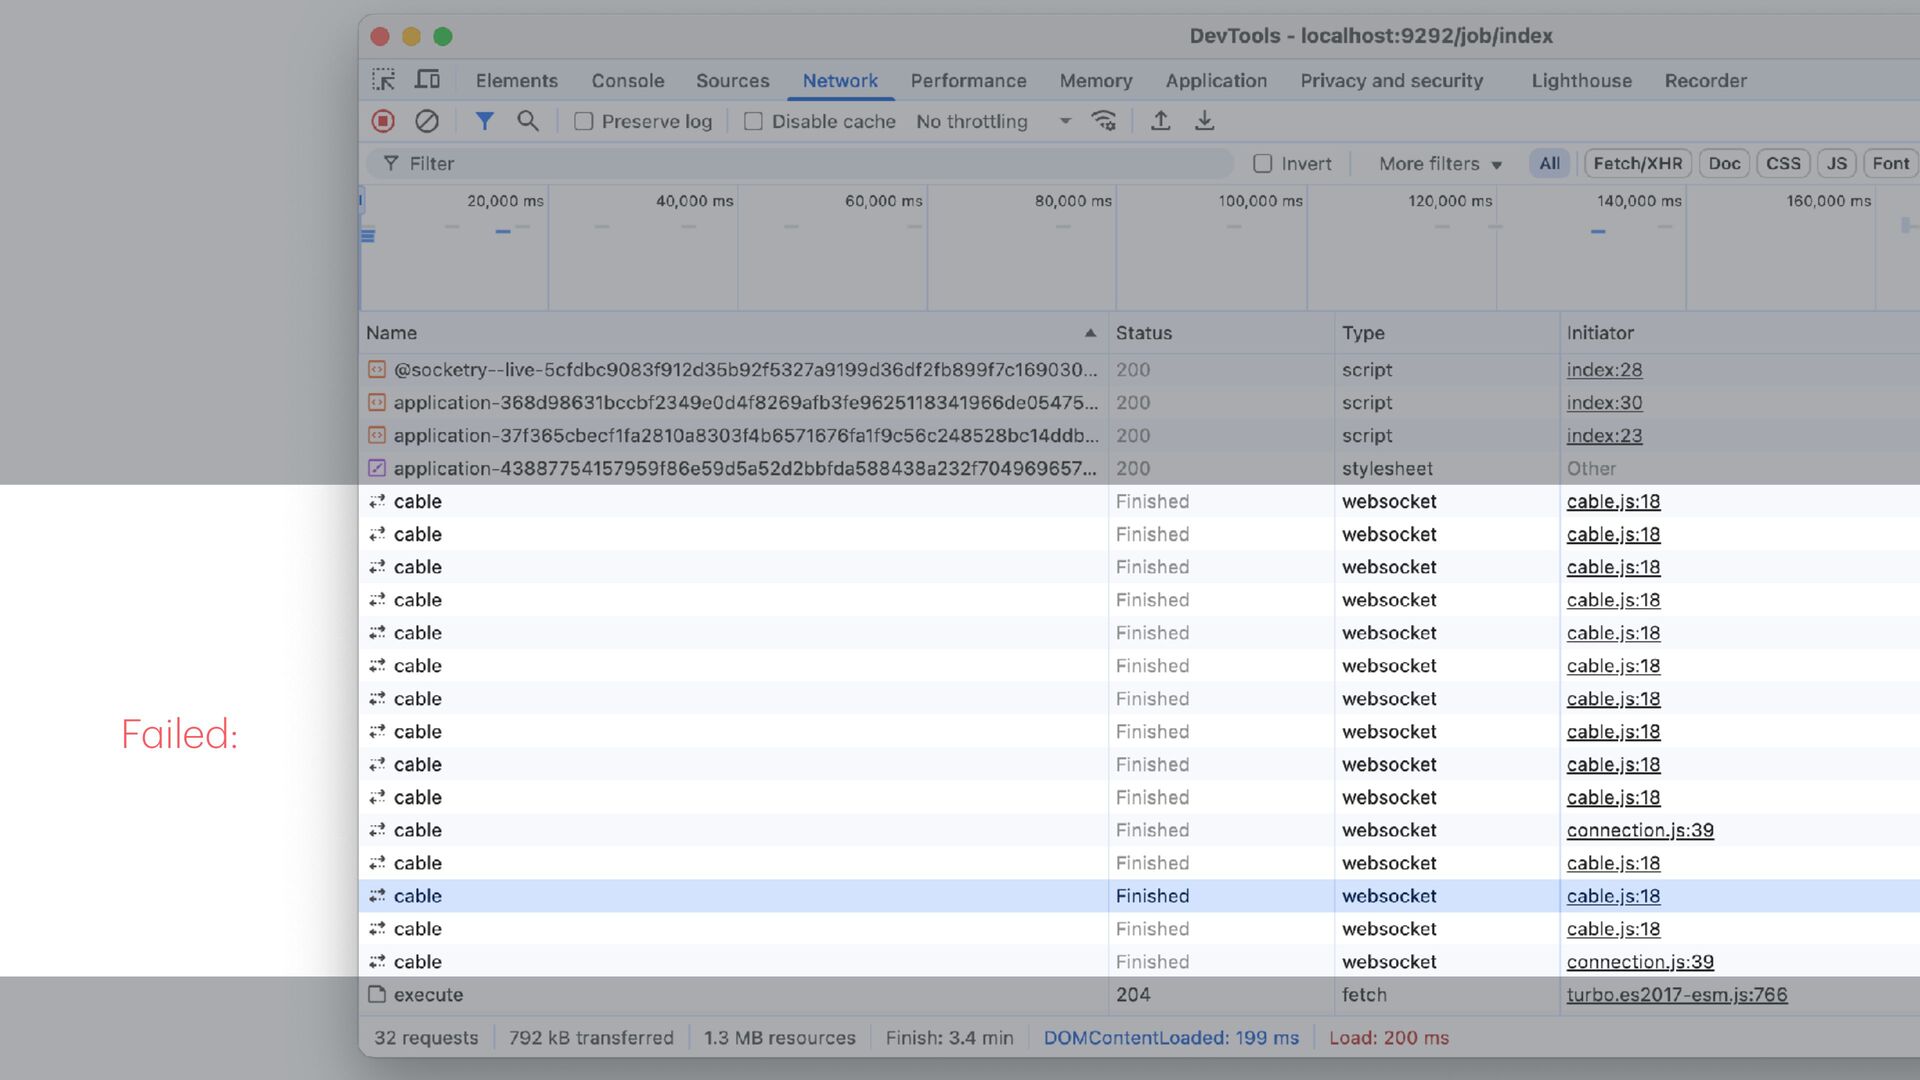1920x1080 pixels.
Task: Switch to the Console tab
Action: 627,81
